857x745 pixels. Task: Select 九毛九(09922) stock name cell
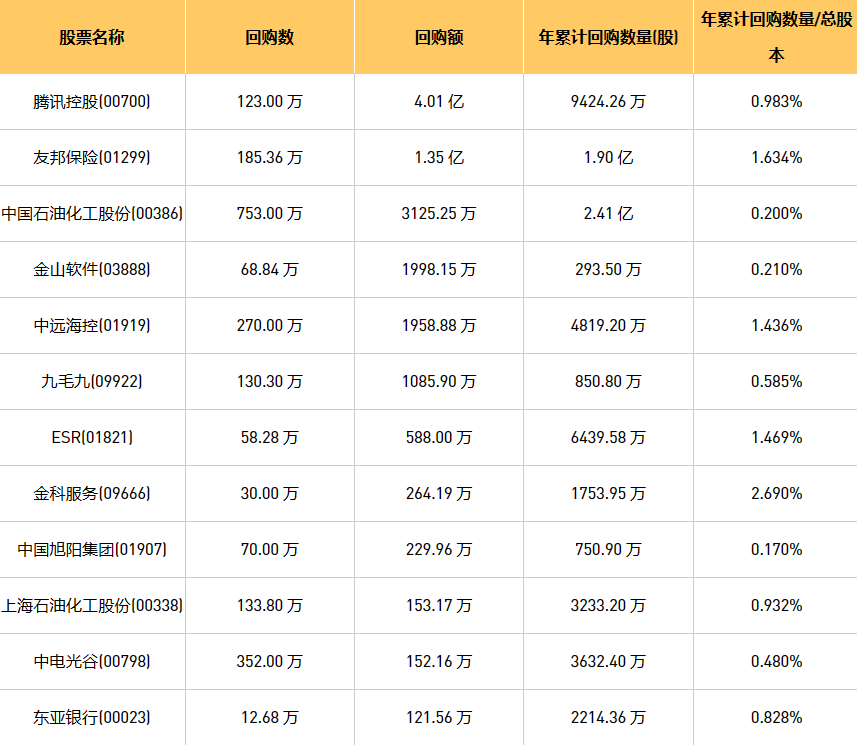click(92, 382)
